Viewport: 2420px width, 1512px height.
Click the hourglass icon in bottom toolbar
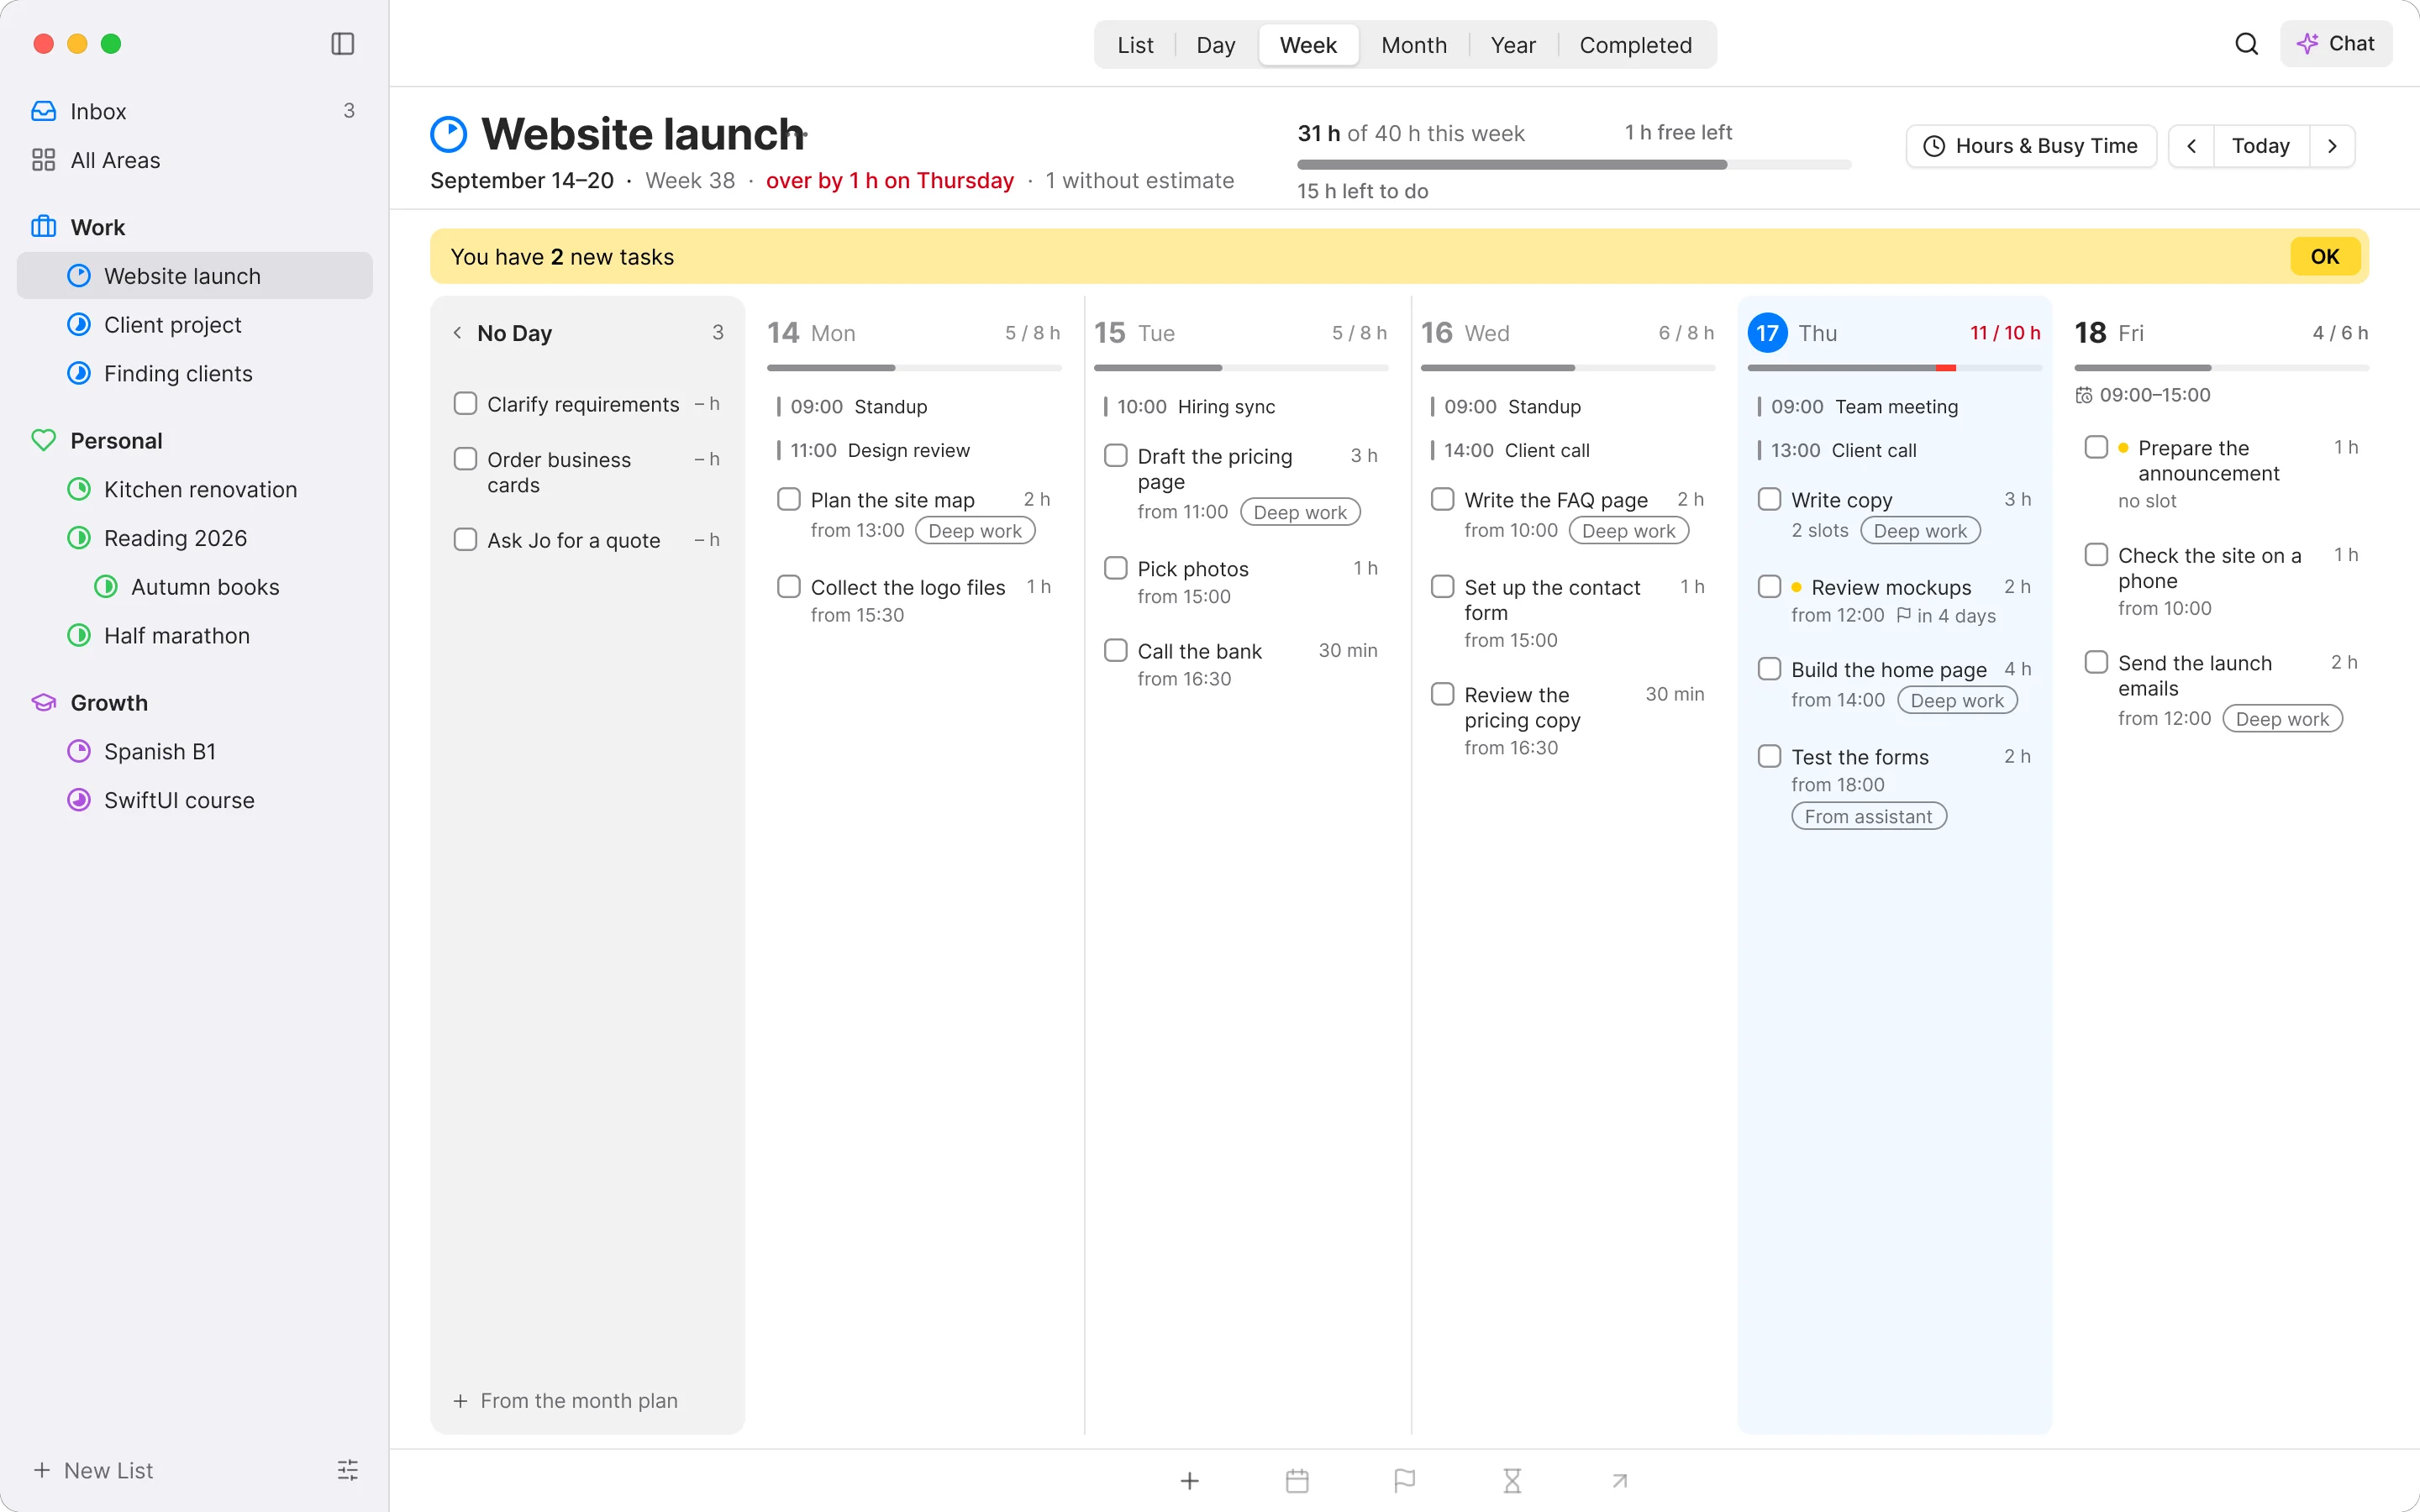[1512, 1480]
